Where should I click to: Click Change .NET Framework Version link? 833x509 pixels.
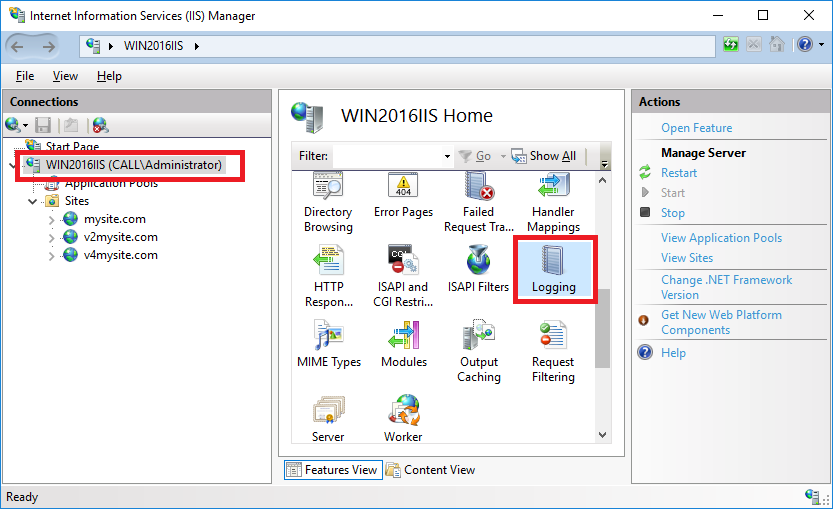click(x=726, y=287)
